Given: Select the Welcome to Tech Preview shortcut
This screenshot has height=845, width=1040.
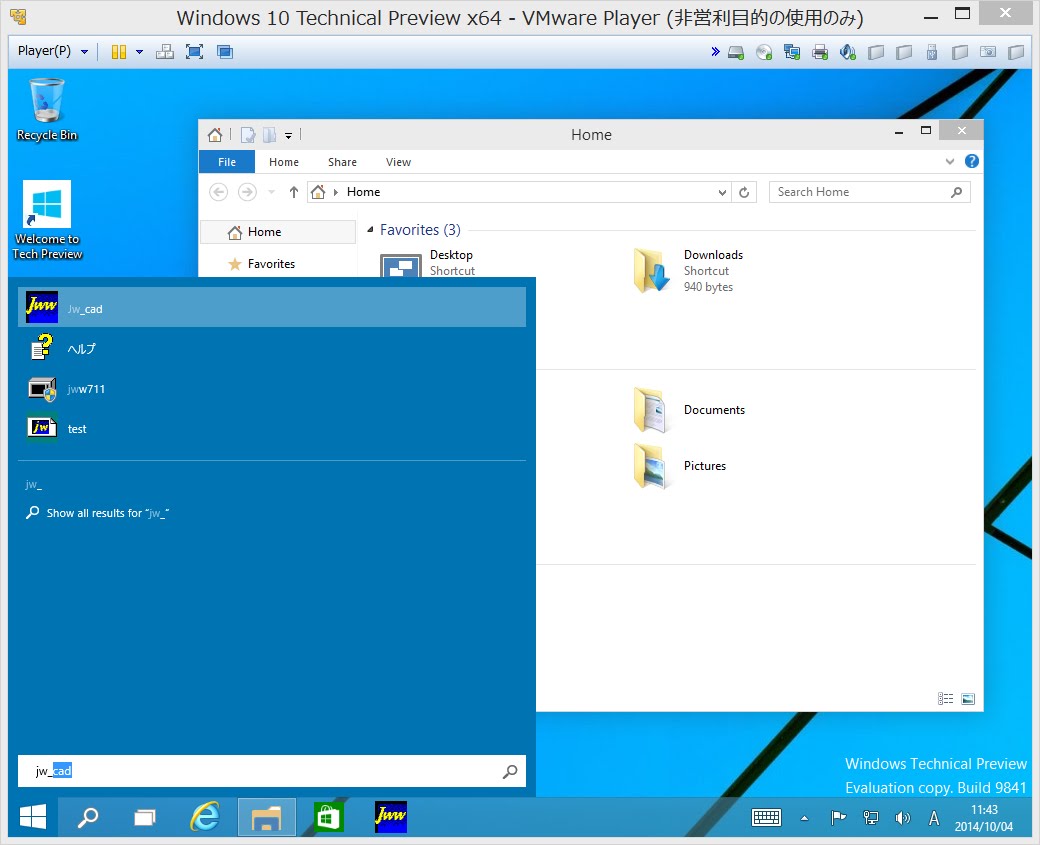Looking at the screenshot, I should [47, 220].
